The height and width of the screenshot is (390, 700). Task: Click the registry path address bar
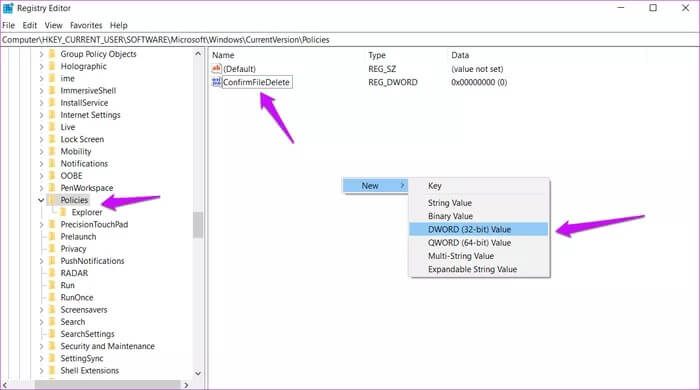click(x=350, y=40)
